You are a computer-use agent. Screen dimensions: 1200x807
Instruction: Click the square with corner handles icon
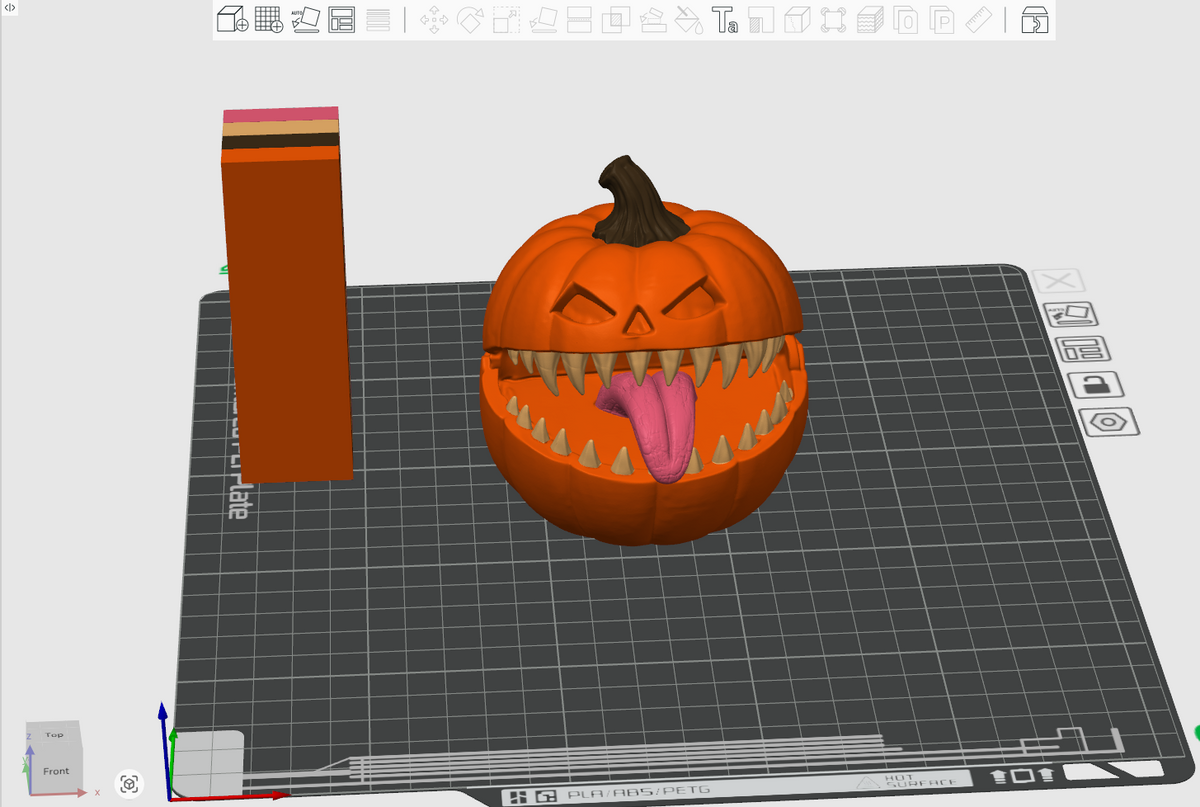[x=833, y=20]
